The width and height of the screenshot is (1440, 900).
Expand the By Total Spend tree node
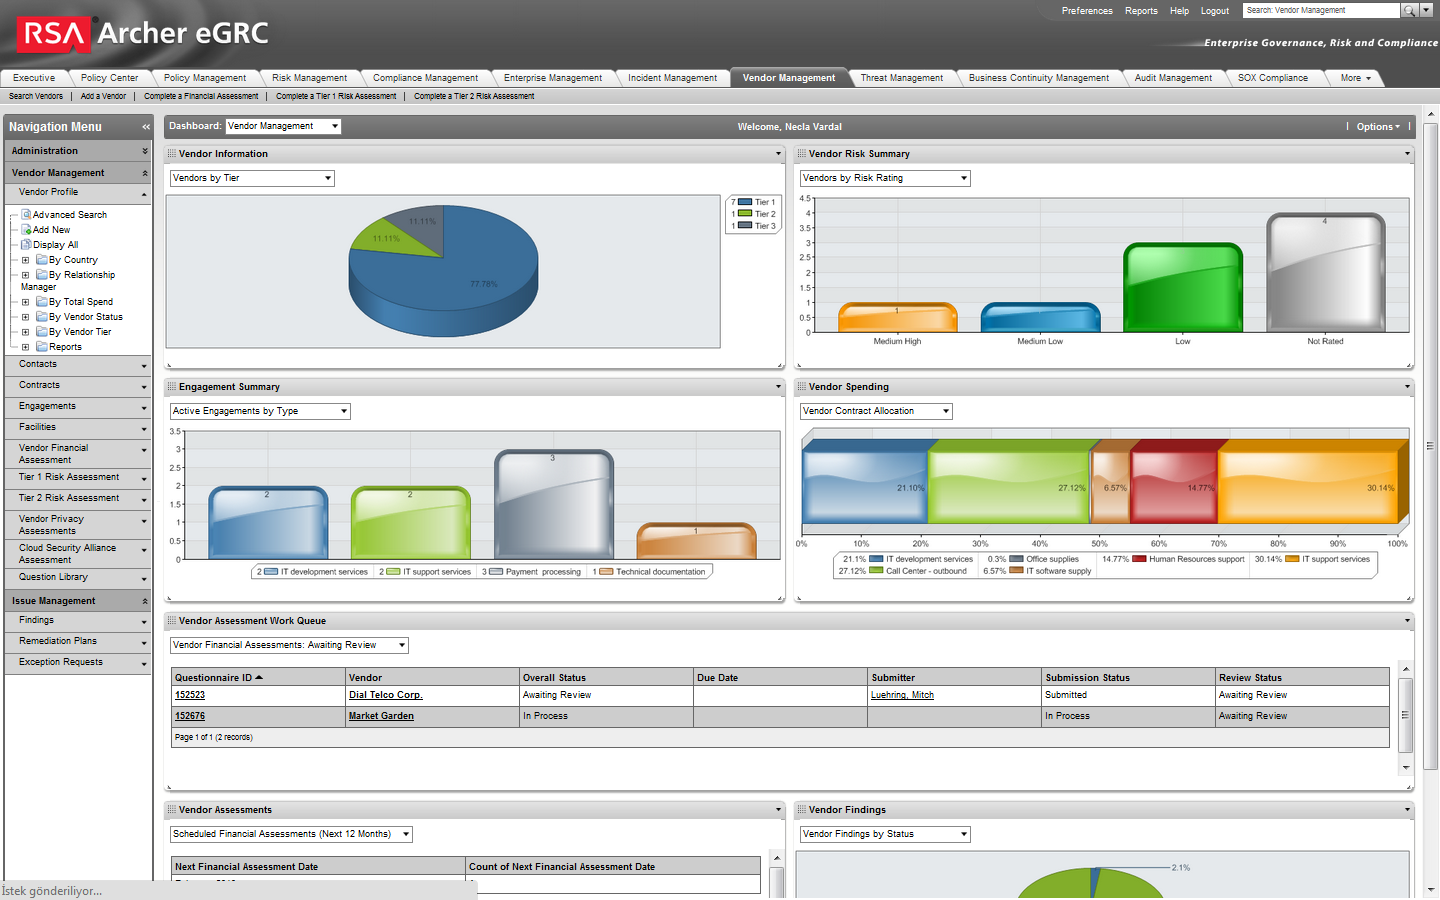pos(26,302)
